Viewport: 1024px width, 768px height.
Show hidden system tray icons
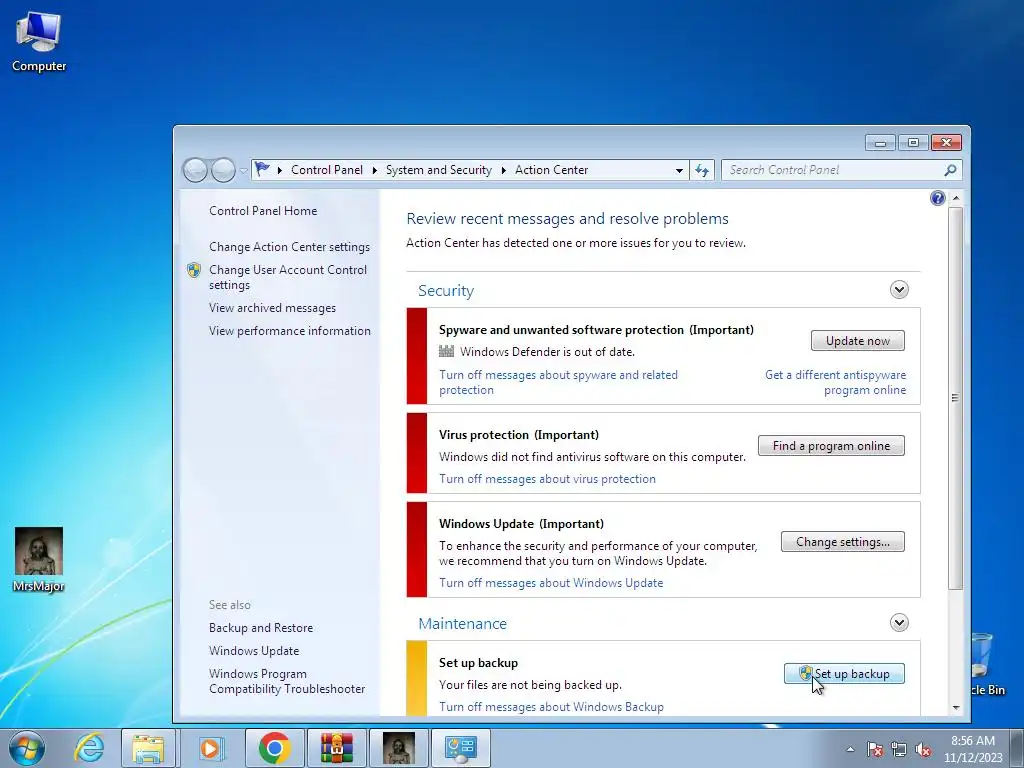(x=850, y=749)
